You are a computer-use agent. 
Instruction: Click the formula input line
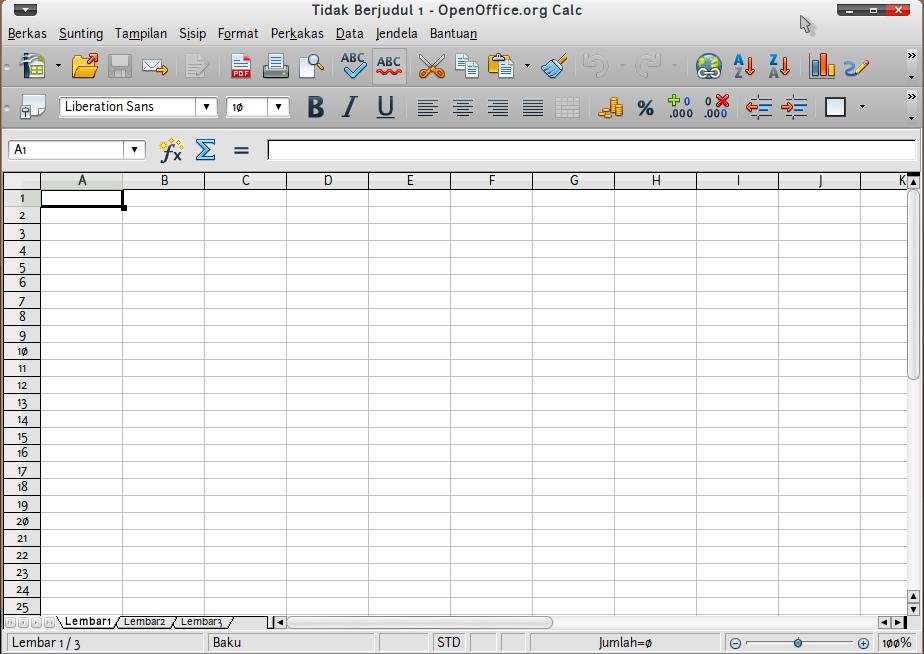[x=591, y=150]
